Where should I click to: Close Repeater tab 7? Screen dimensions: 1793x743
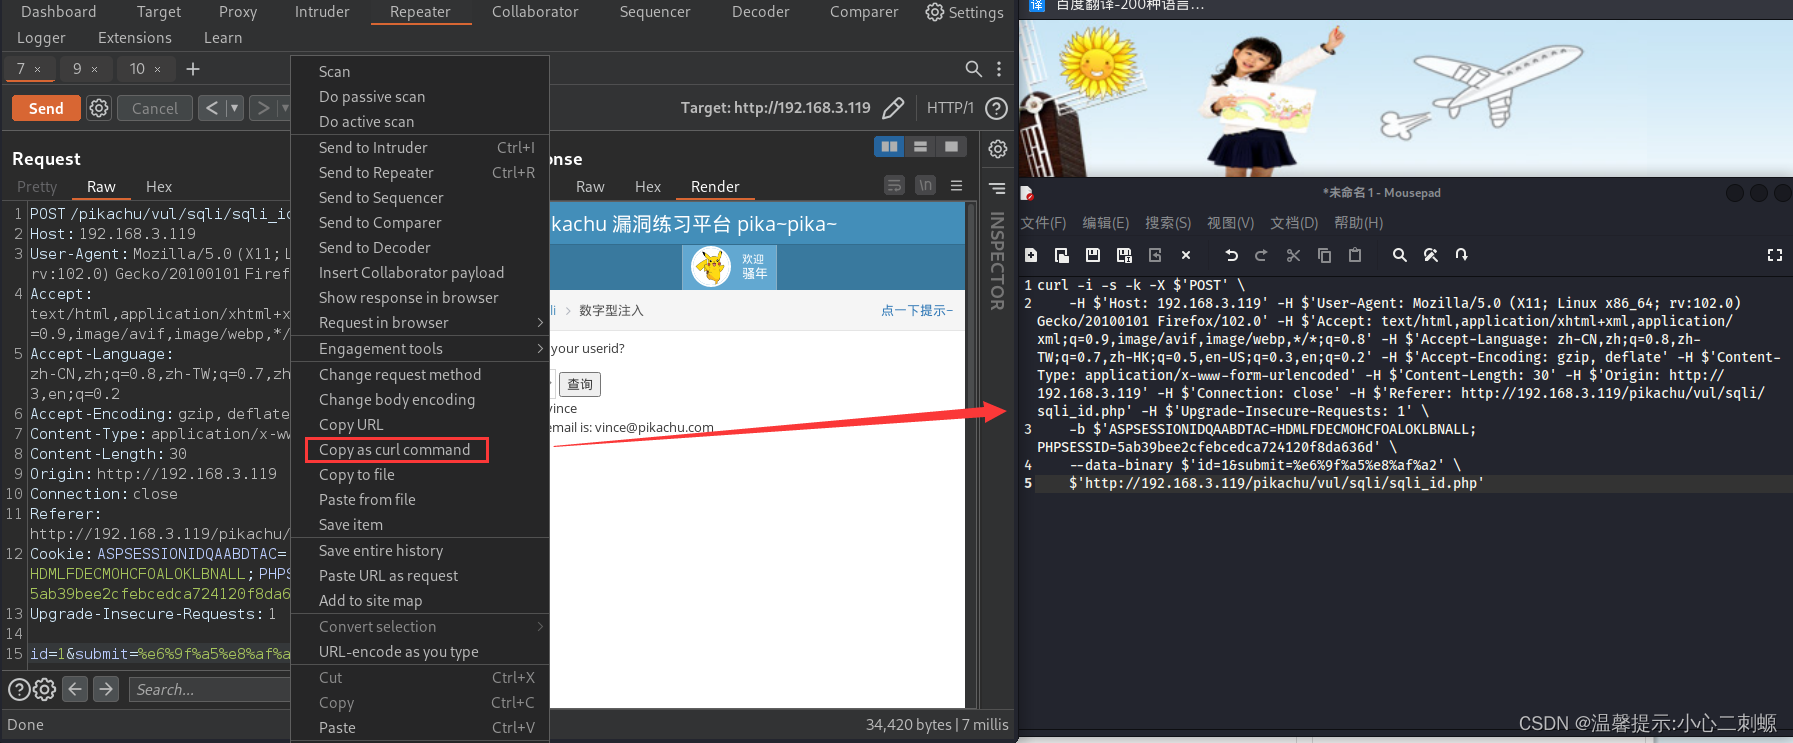pos(38,70)
